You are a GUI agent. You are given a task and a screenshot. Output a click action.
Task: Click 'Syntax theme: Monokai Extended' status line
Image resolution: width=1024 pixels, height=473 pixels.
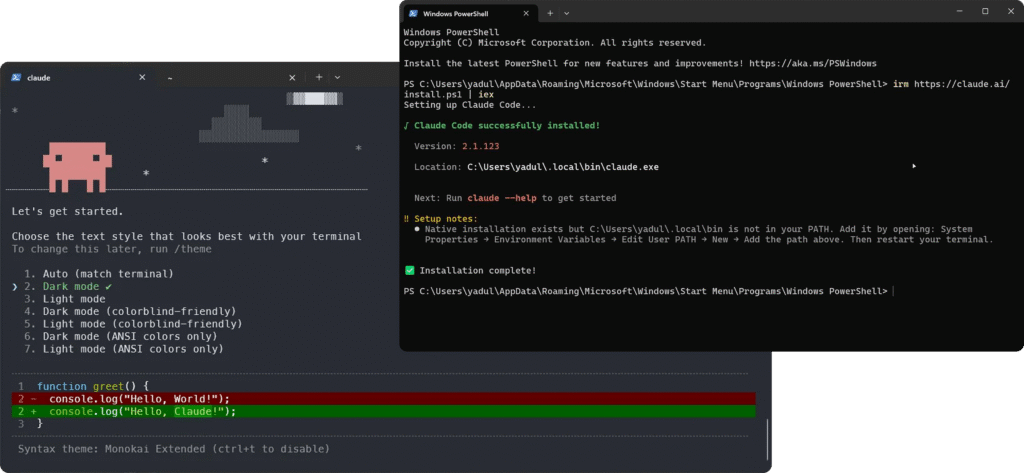pyautogui.click(x=174, y=449)
